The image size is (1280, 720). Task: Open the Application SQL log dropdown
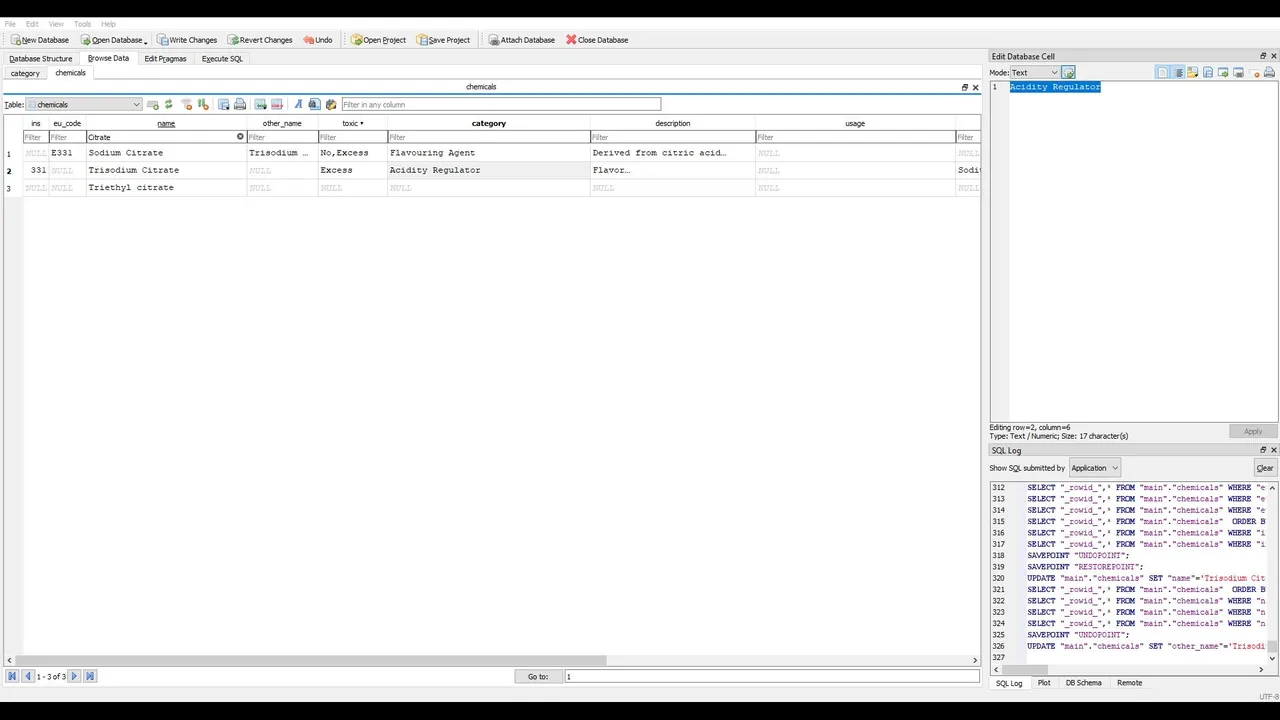point(1094,468)
